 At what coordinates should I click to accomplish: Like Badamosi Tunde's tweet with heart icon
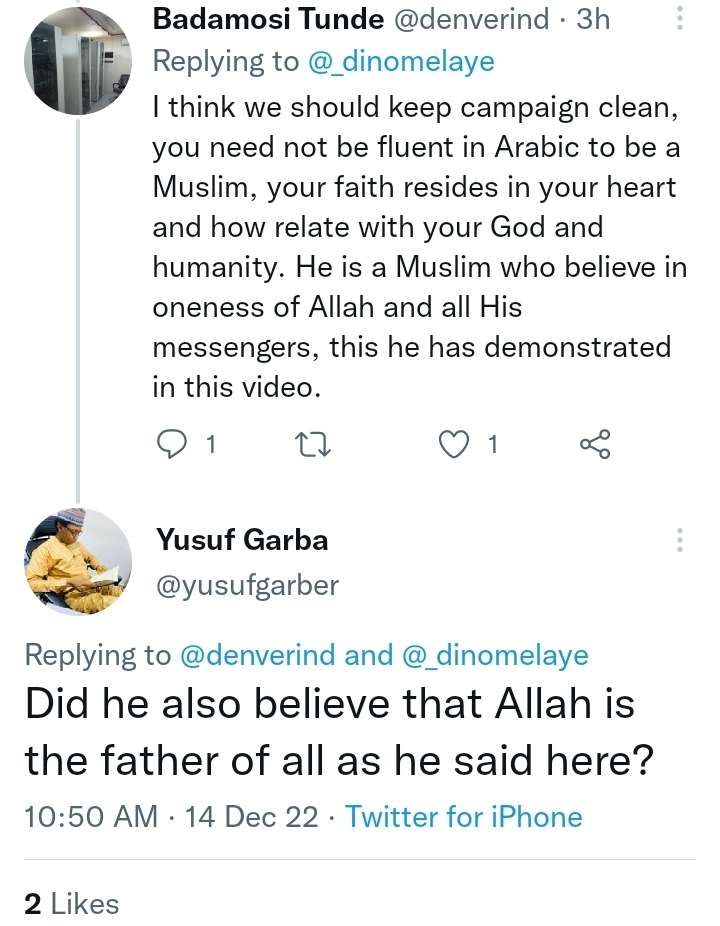point(456,444)
